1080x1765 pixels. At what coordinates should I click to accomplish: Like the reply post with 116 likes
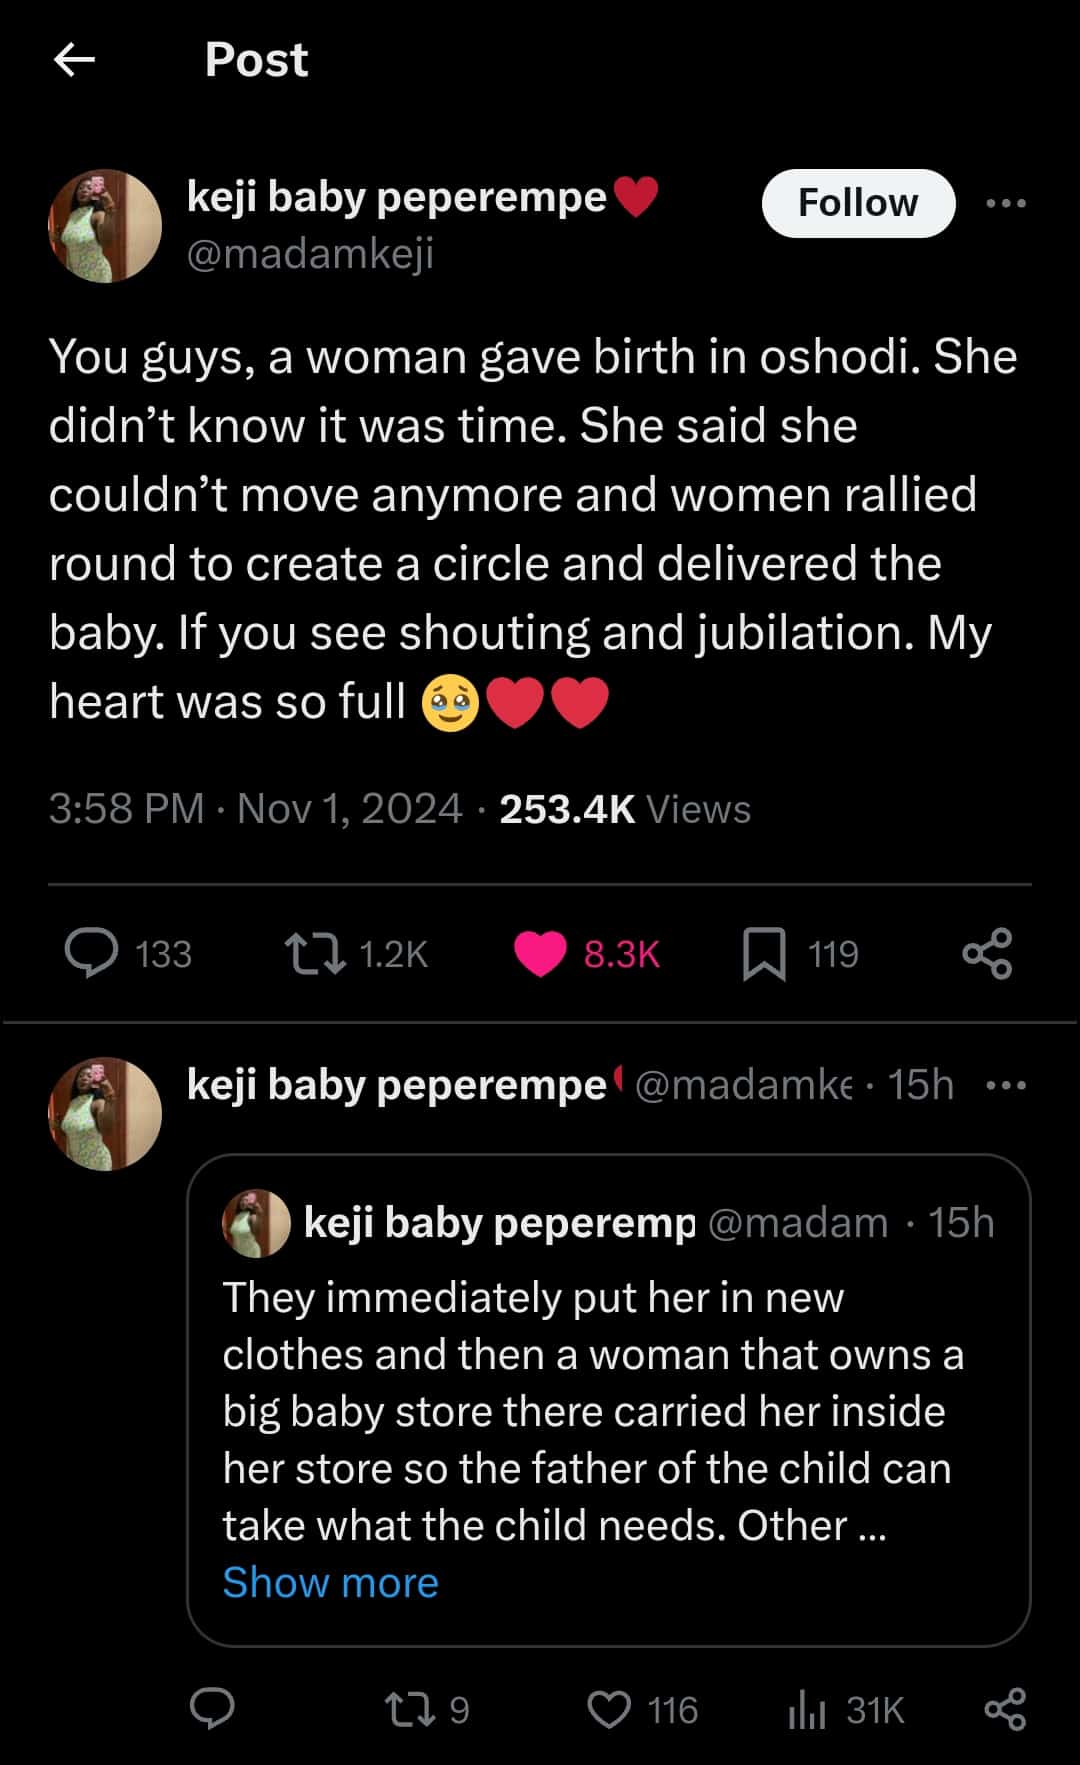(609, 1710)
